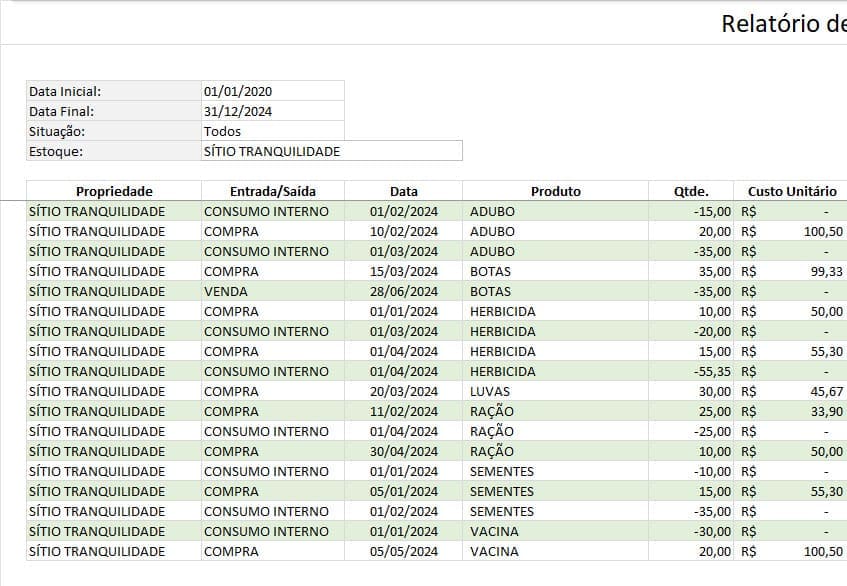847x586 pixels.
Task: Select the SEMENTES cell dated 01/02/2024
Action: [555, 511]
